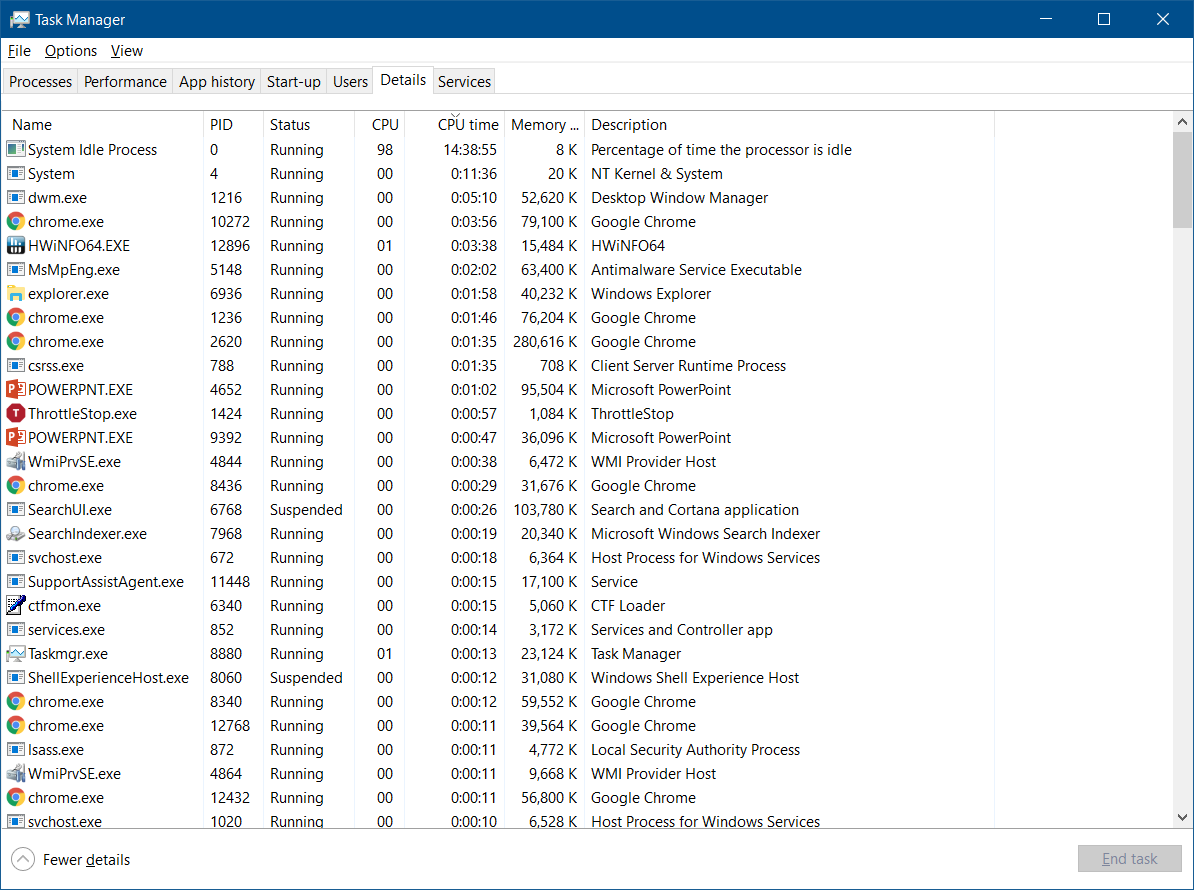Click WmiPrvSE.exe icon for PID 4864
Viewport: 1194px width, 890px height.
(x=15, y=774)
